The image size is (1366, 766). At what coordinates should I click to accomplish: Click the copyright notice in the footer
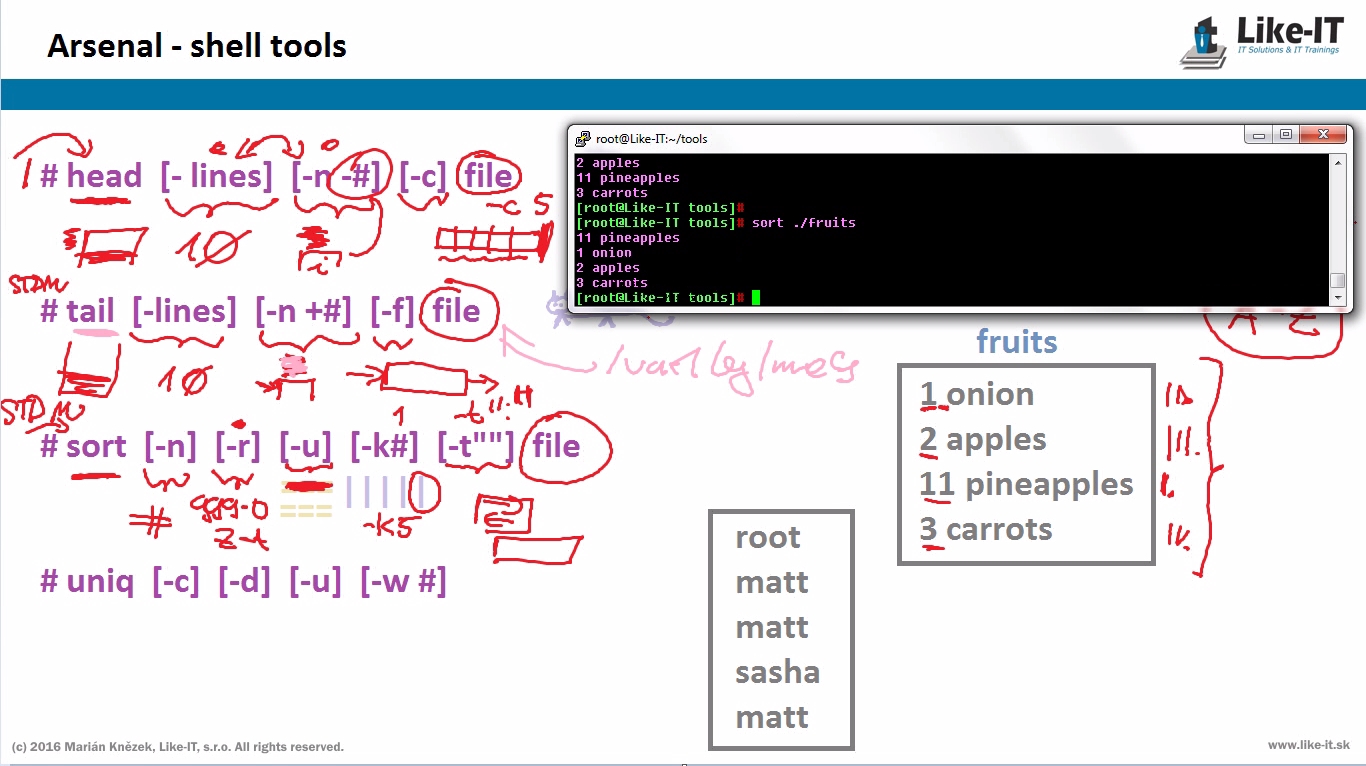tap(177, 747)
